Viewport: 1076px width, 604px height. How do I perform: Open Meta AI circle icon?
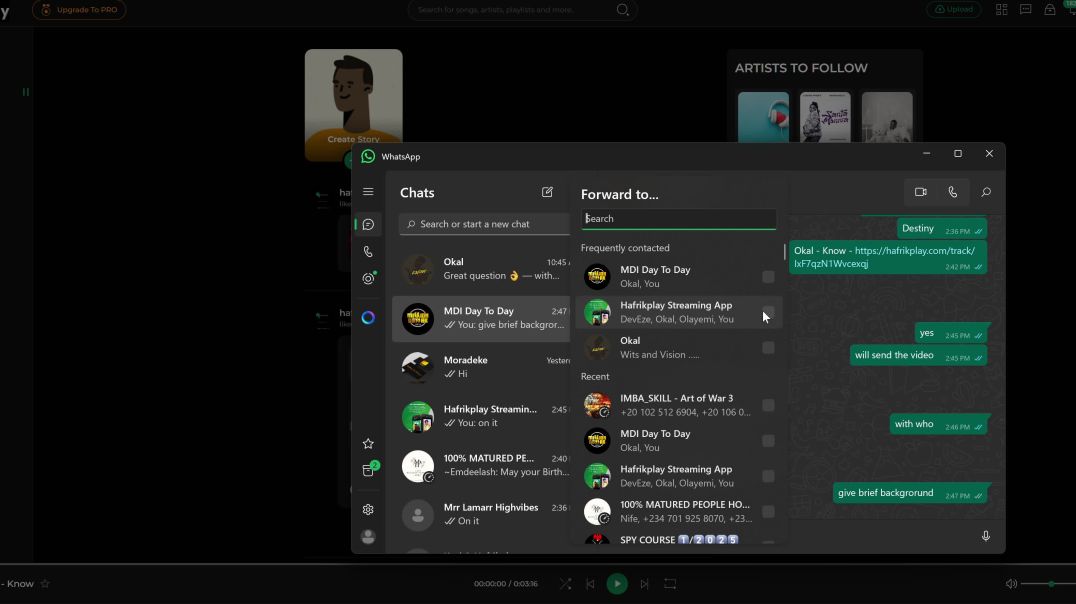point(369,318)
